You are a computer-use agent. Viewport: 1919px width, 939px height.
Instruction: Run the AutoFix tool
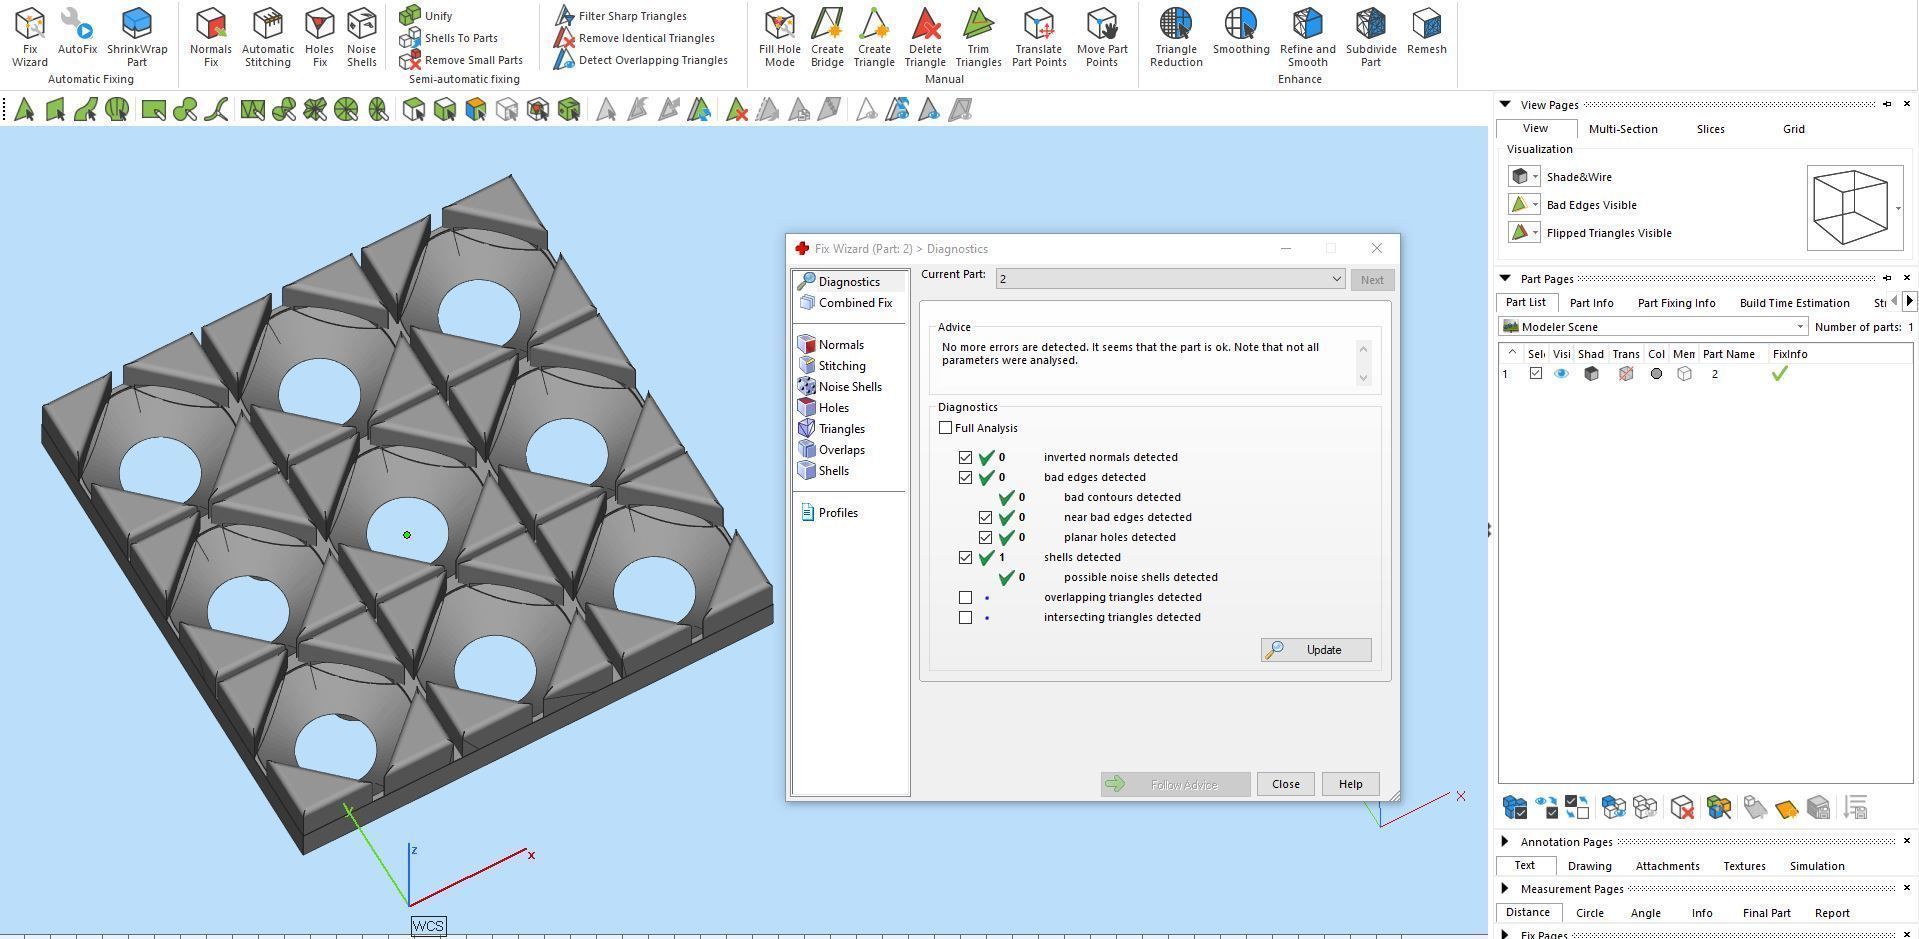coord(77,31)
